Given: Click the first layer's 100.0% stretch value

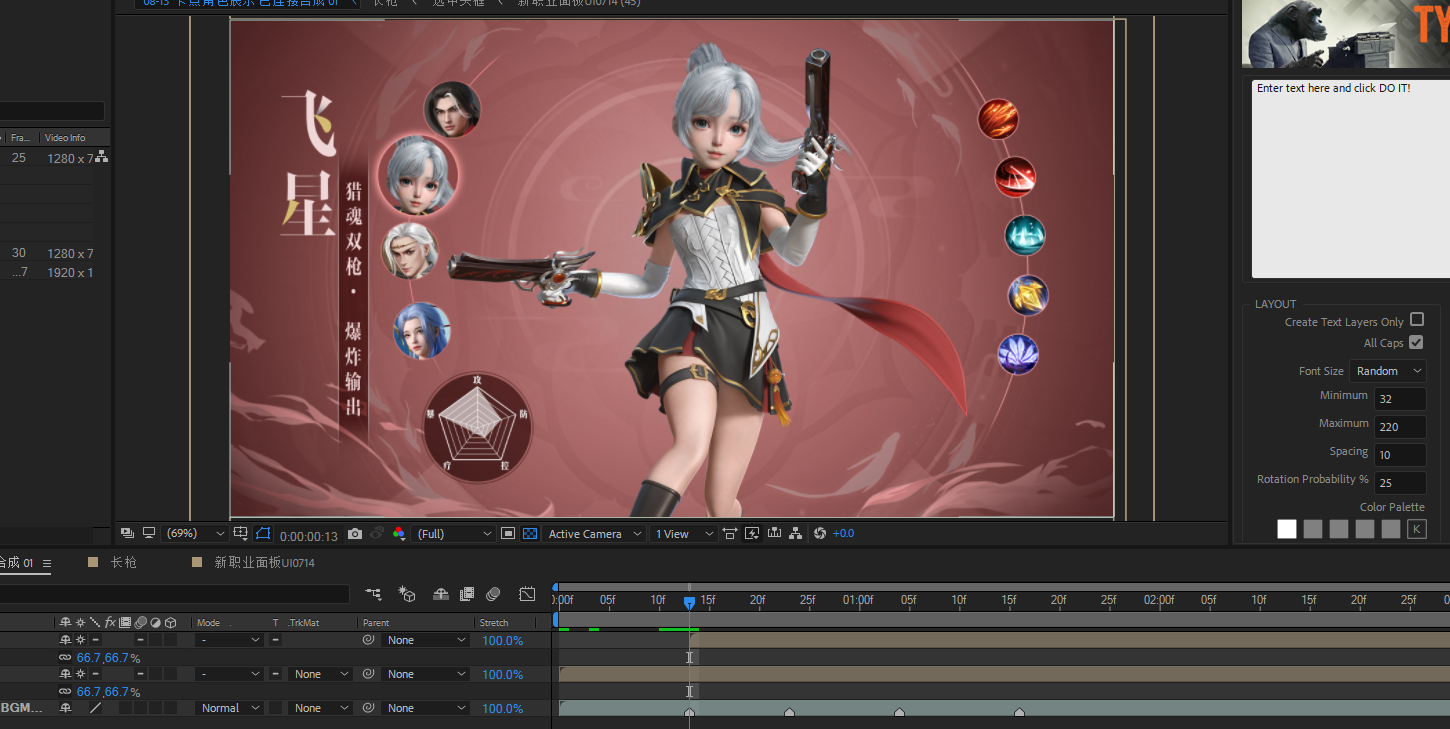Looking at the screenshot, I should click(502, 640).
